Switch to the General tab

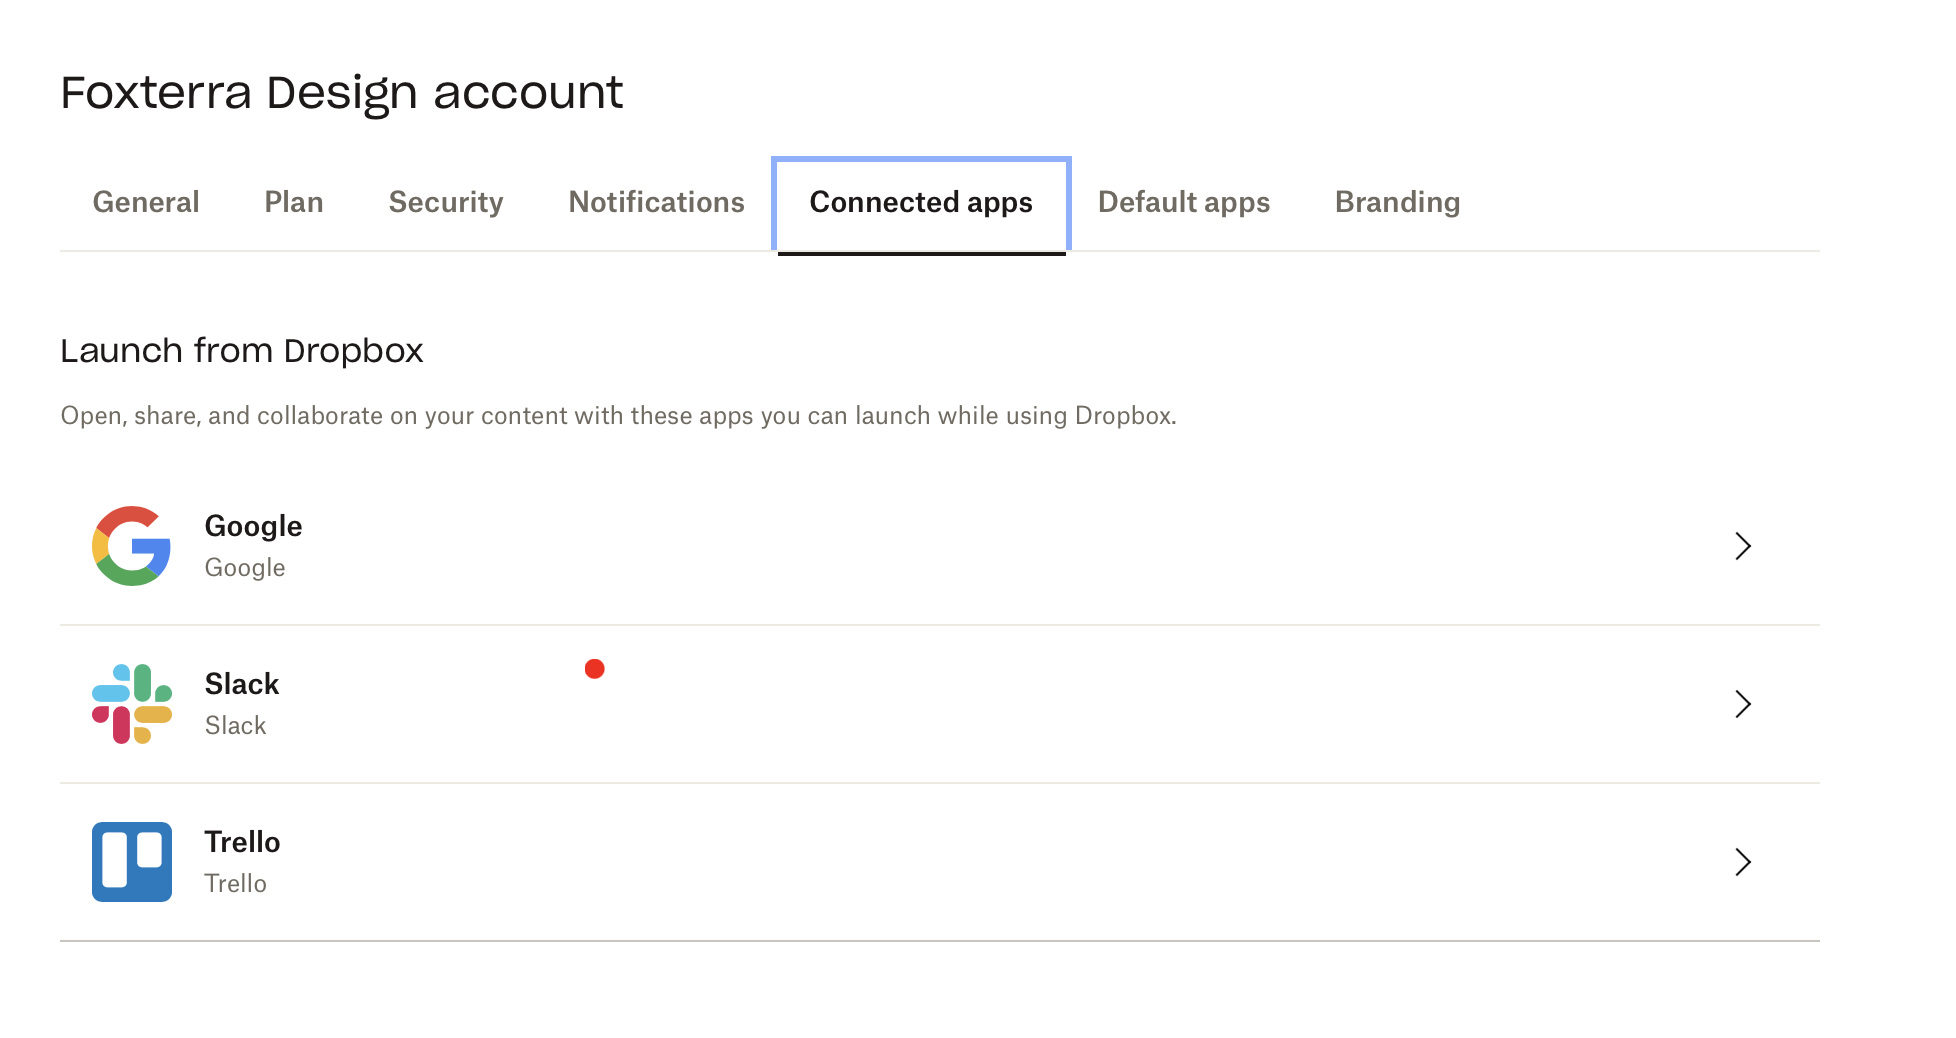146,202
